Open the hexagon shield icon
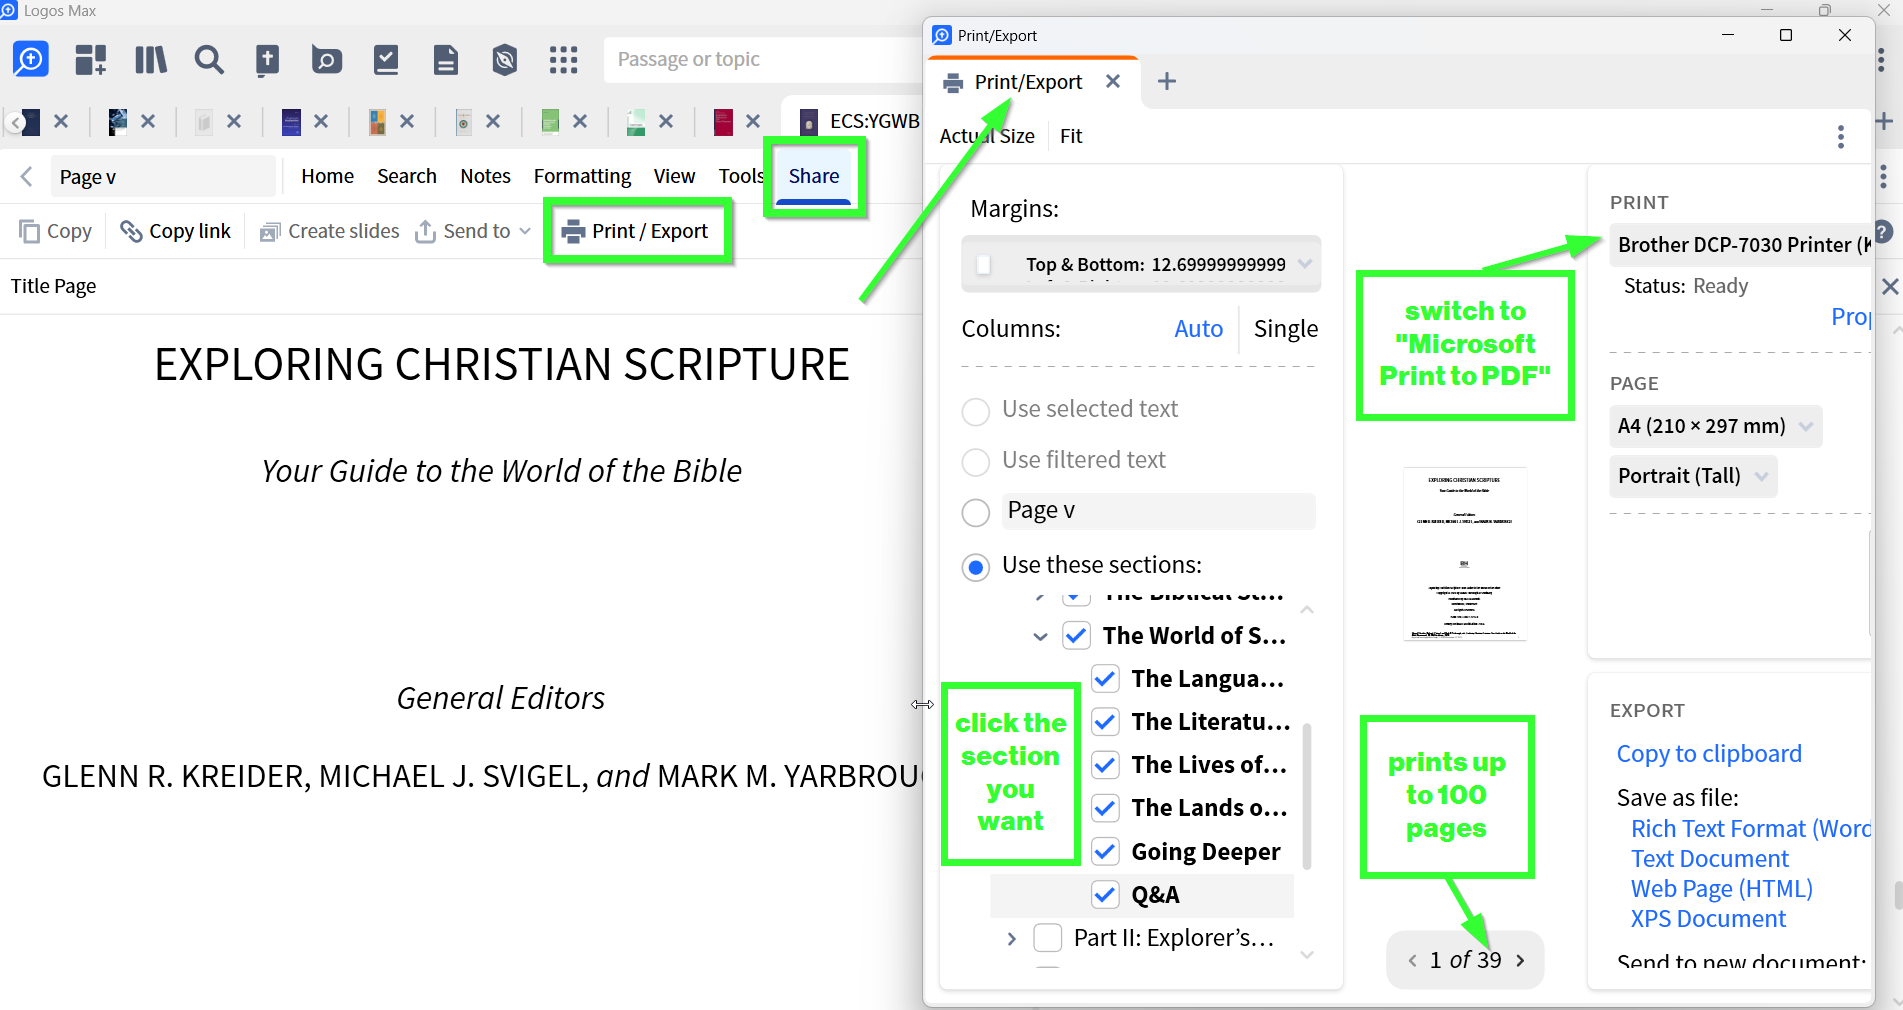This screenshot has width=1903, height=1010. click(x=505, y=60)
